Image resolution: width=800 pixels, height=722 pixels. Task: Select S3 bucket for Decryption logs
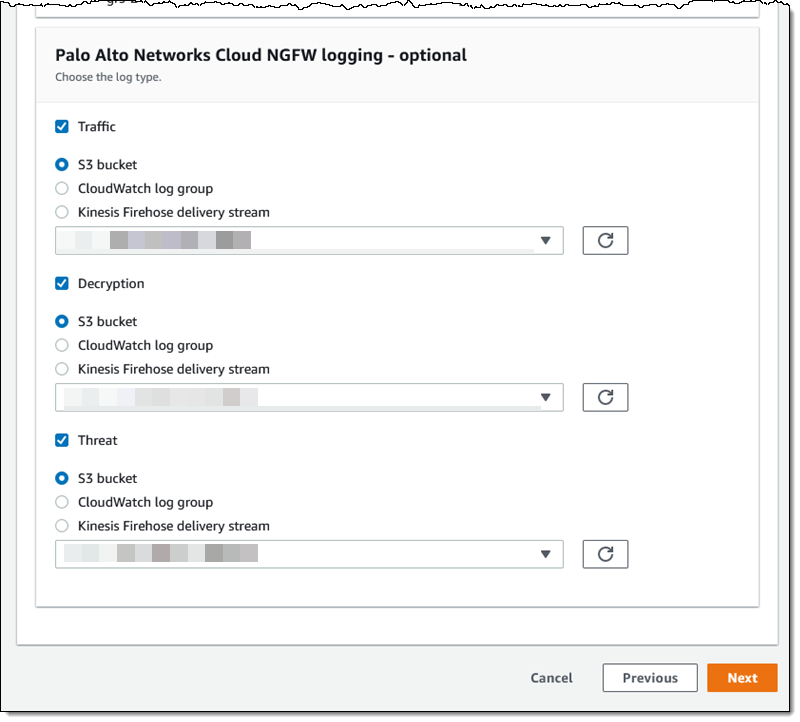(x=62, y=321)
